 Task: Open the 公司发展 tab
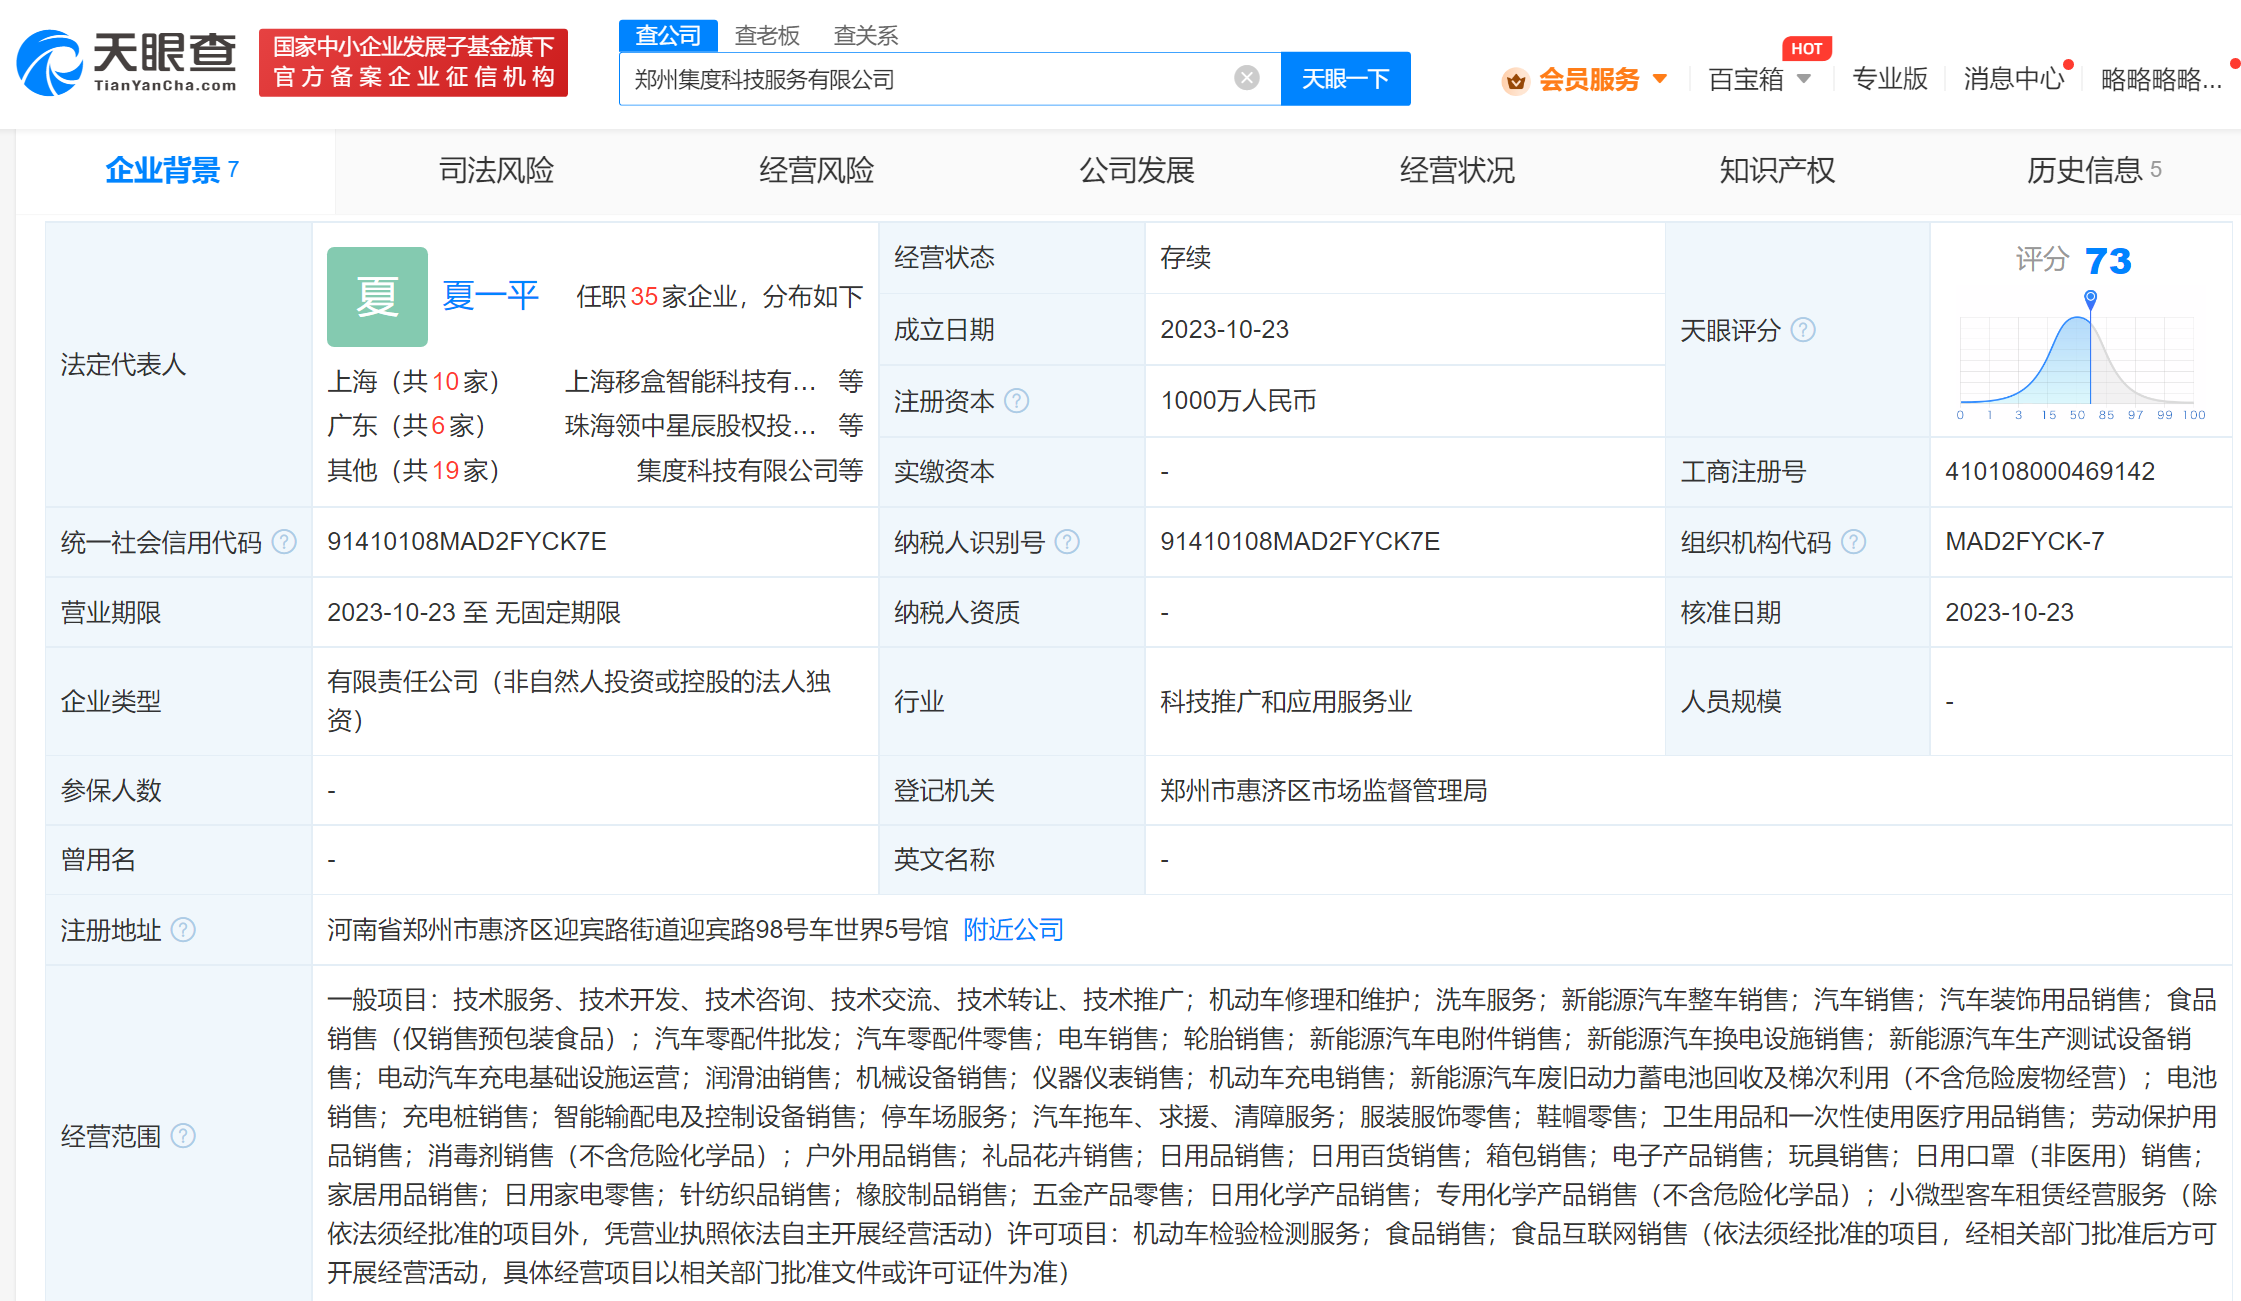pyautogui.click(x=1137, y=170)
